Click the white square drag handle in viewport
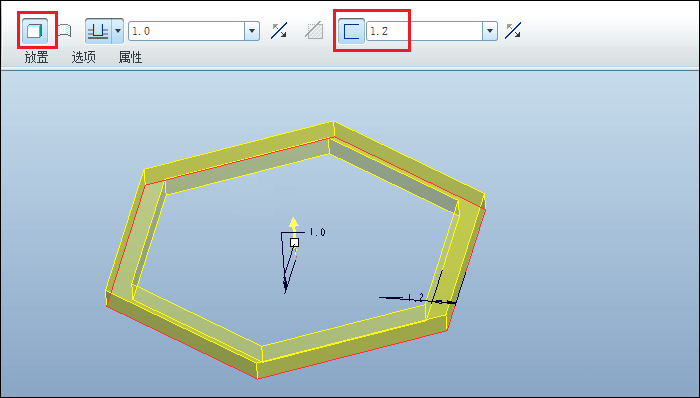Screen dimensions: 700x398 click(x=294, y=242)
